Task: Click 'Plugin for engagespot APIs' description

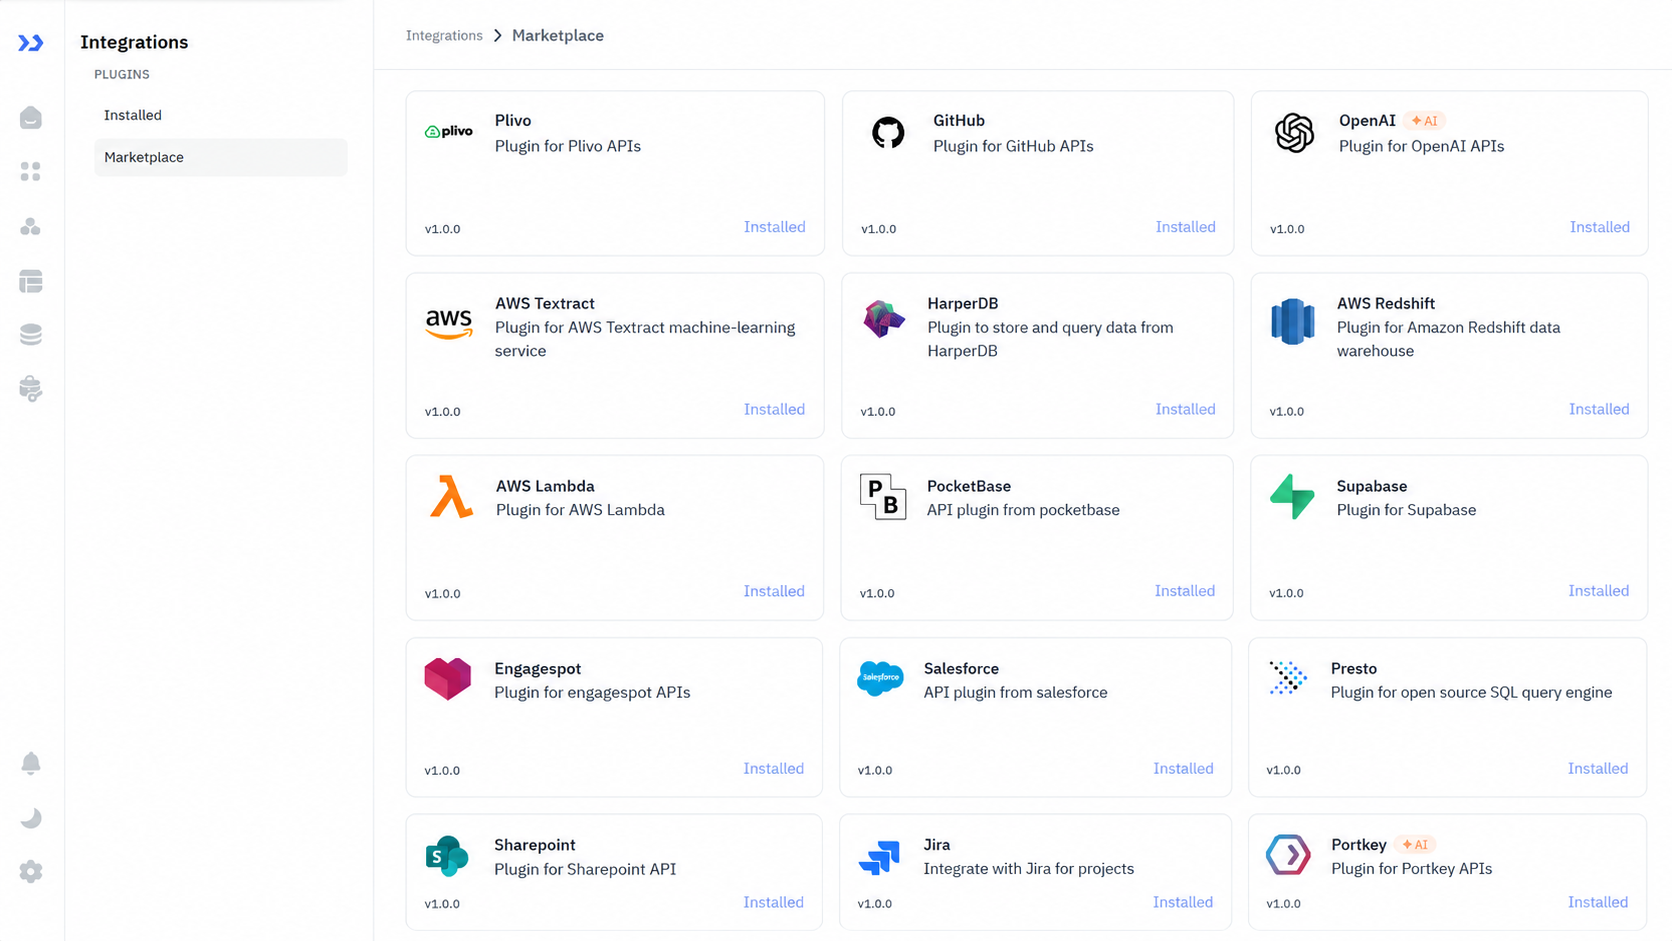Action: point(592,692)
